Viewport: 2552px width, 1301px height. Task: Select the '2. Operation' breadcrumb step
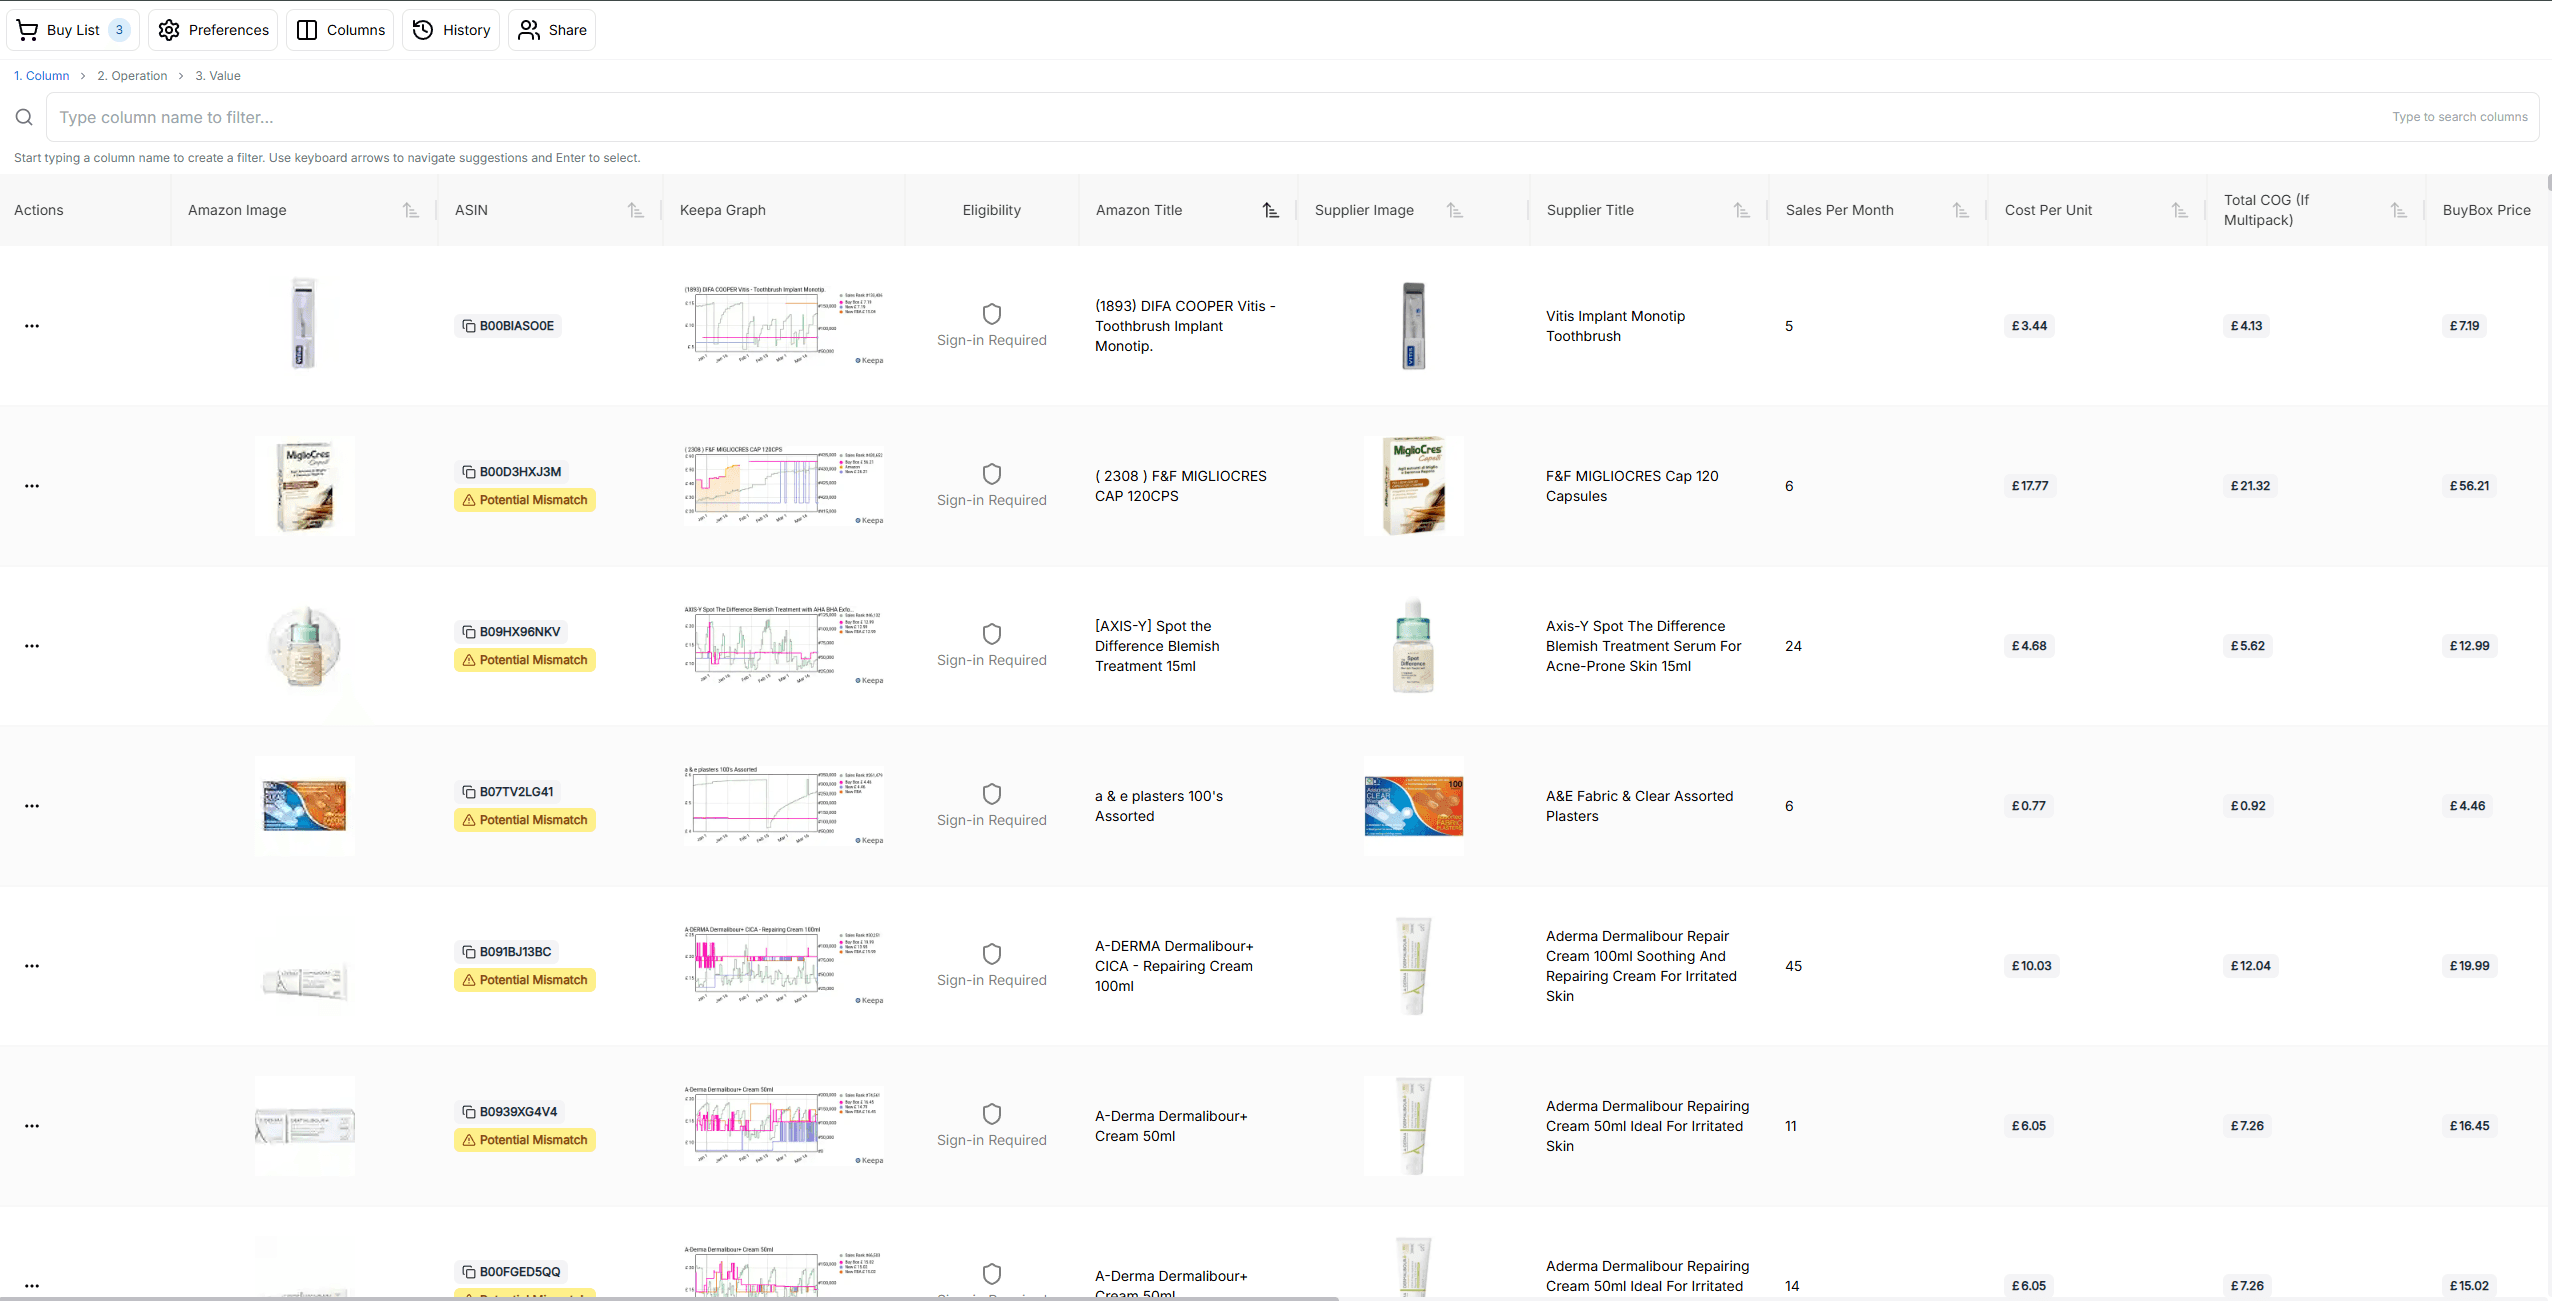(x=132, y=76)
